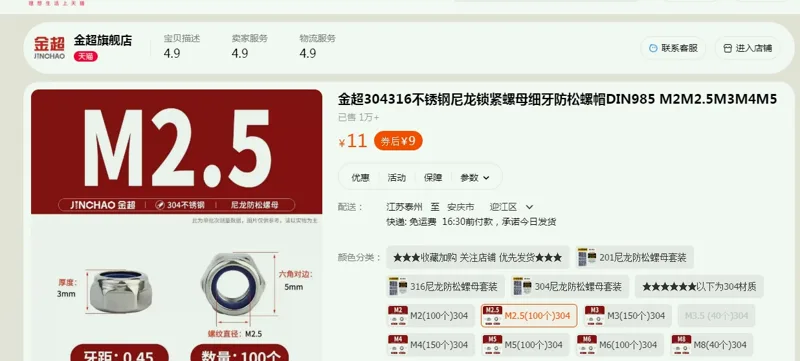Select the M4(150个)304 variant
Screen dimensions: 800x361
[431, 345]
